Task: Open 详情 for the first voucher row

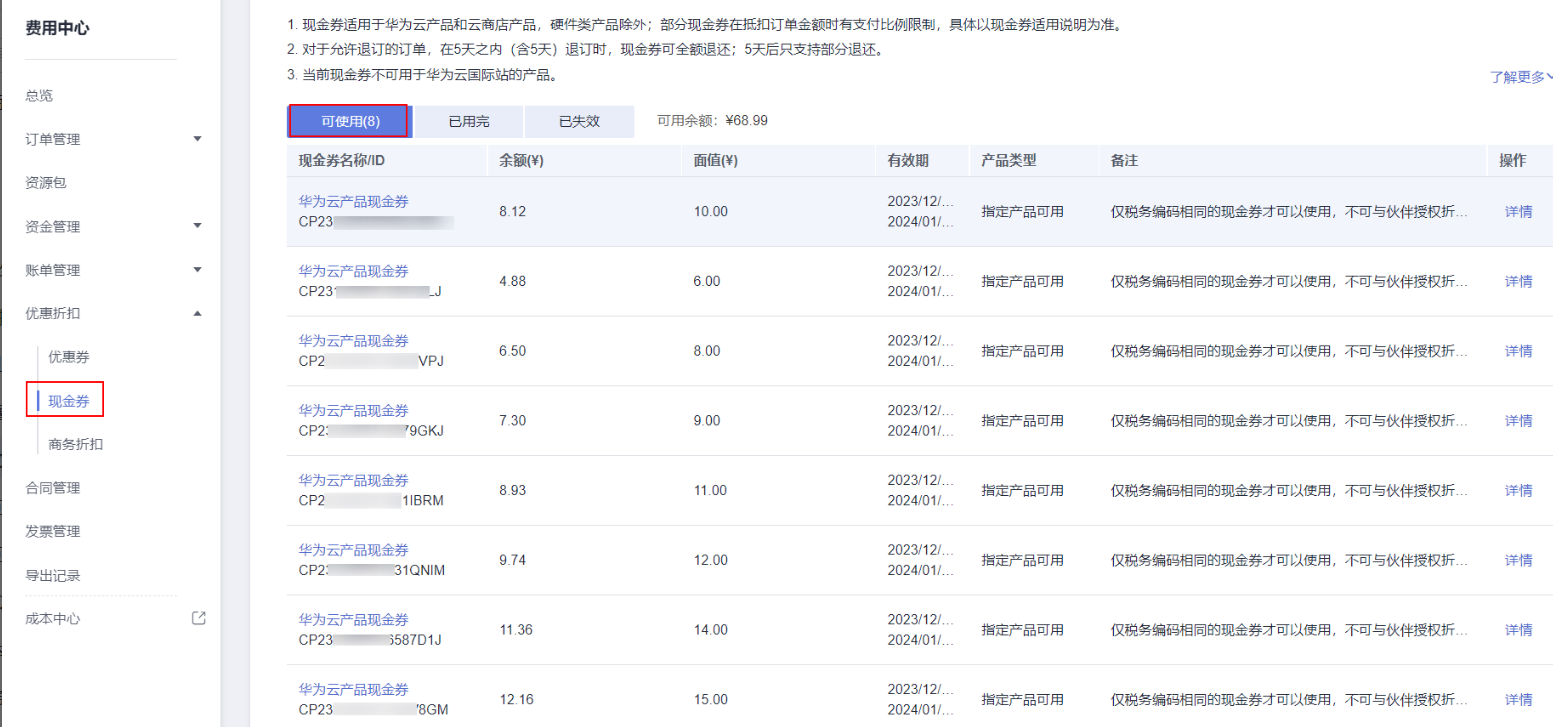Action: (x=1518, y=211)
